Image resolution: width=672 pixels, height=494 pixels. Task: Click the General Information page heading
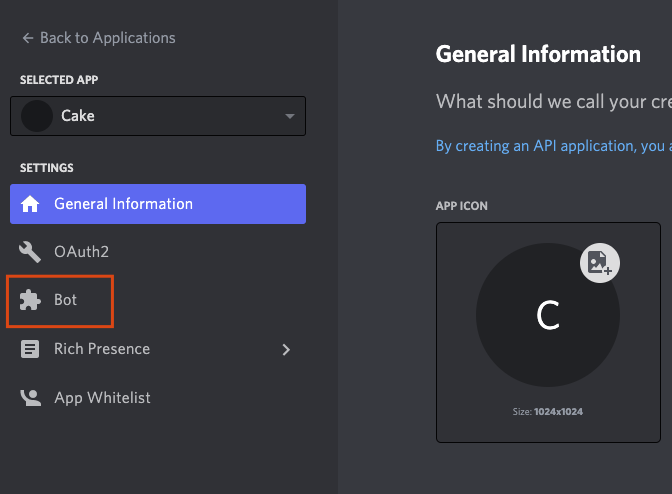pos(538,54)
